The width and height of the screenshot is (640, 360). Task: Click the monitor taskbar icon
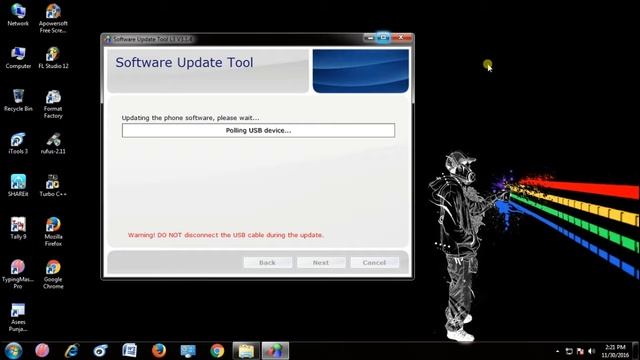coord(188,351)
